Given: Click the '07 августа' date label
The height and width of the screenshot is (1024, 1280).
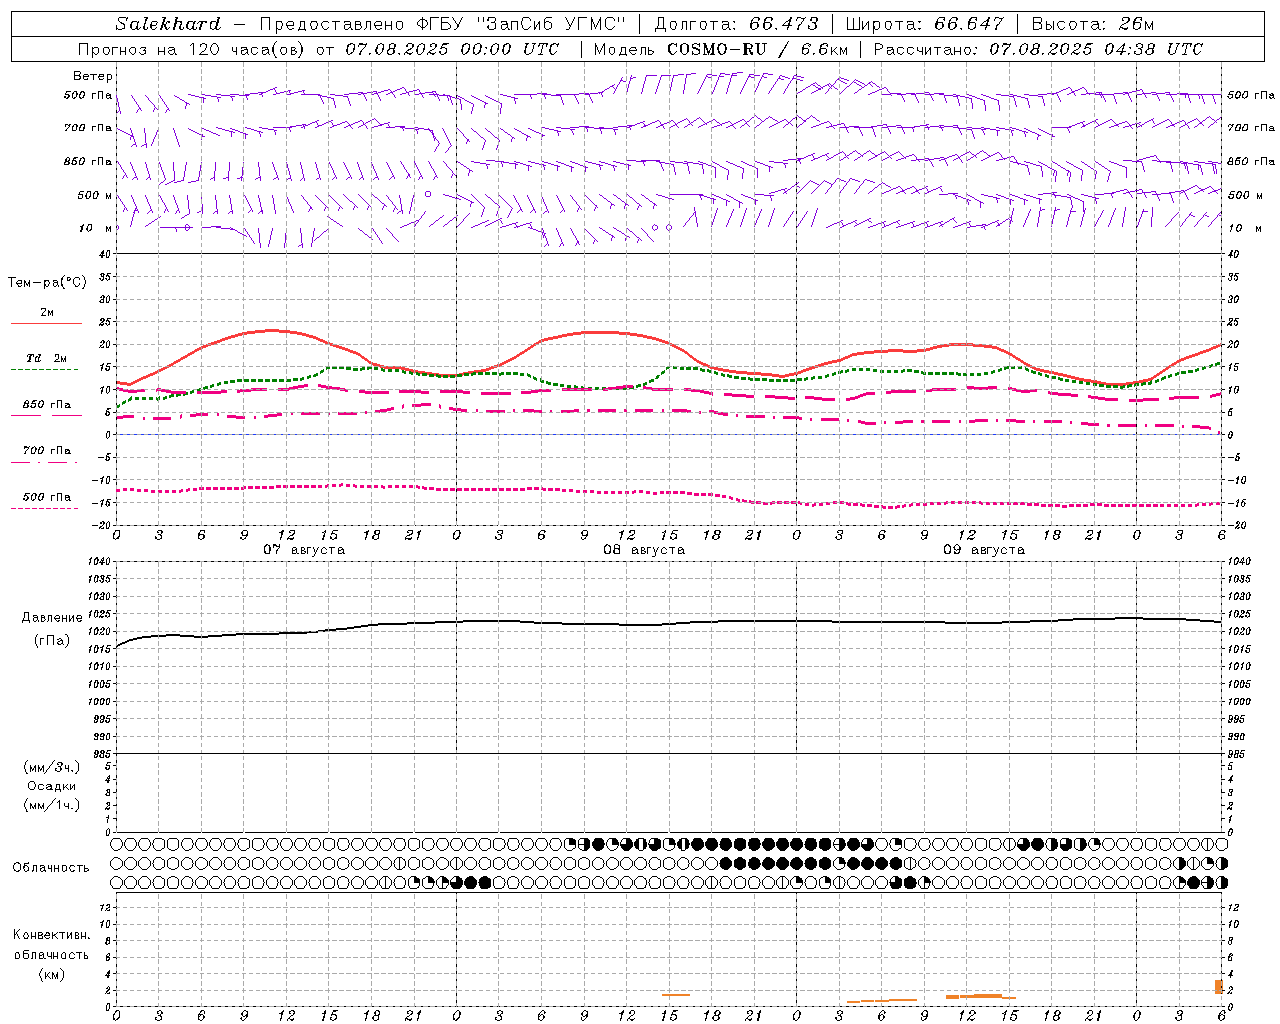Looking at the screenshot, I should pyautogui.click(x=304, y=550).
